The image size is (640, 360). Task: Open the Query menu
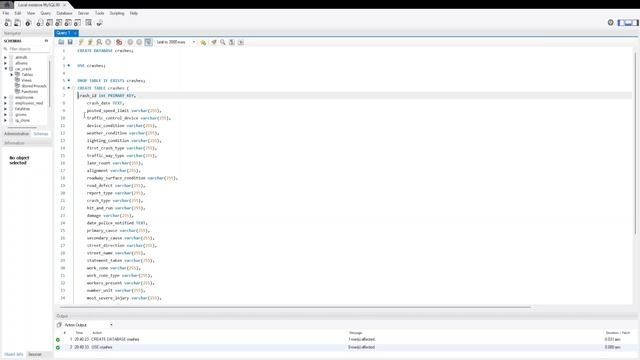[x=46, y=13]
